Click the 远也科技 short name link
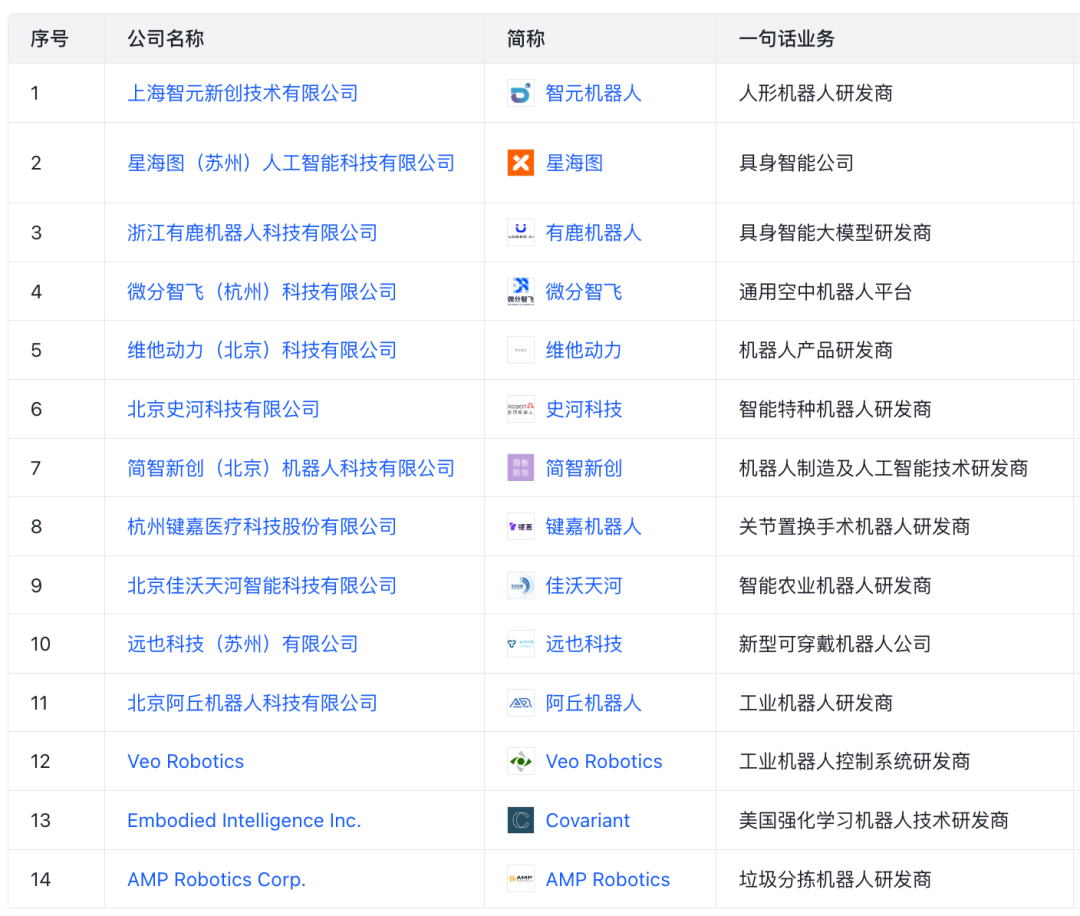Viewport: 1080px width, 916px height. point(583,644)
